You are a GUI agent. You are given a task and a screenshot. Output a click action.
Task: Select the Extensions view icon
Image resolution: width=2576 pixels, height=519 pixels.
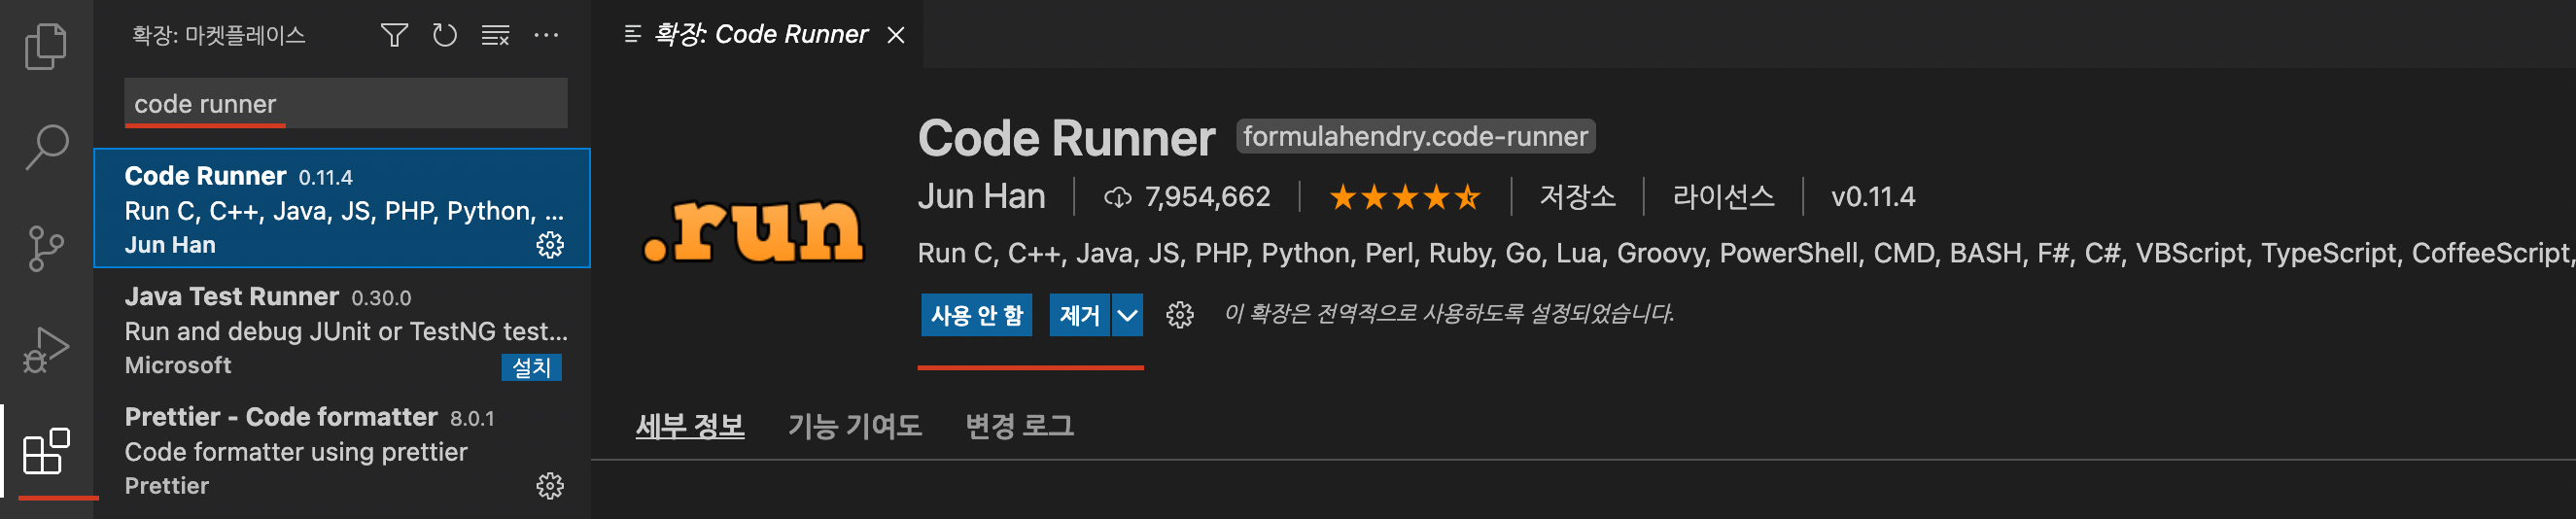(46, 451)
